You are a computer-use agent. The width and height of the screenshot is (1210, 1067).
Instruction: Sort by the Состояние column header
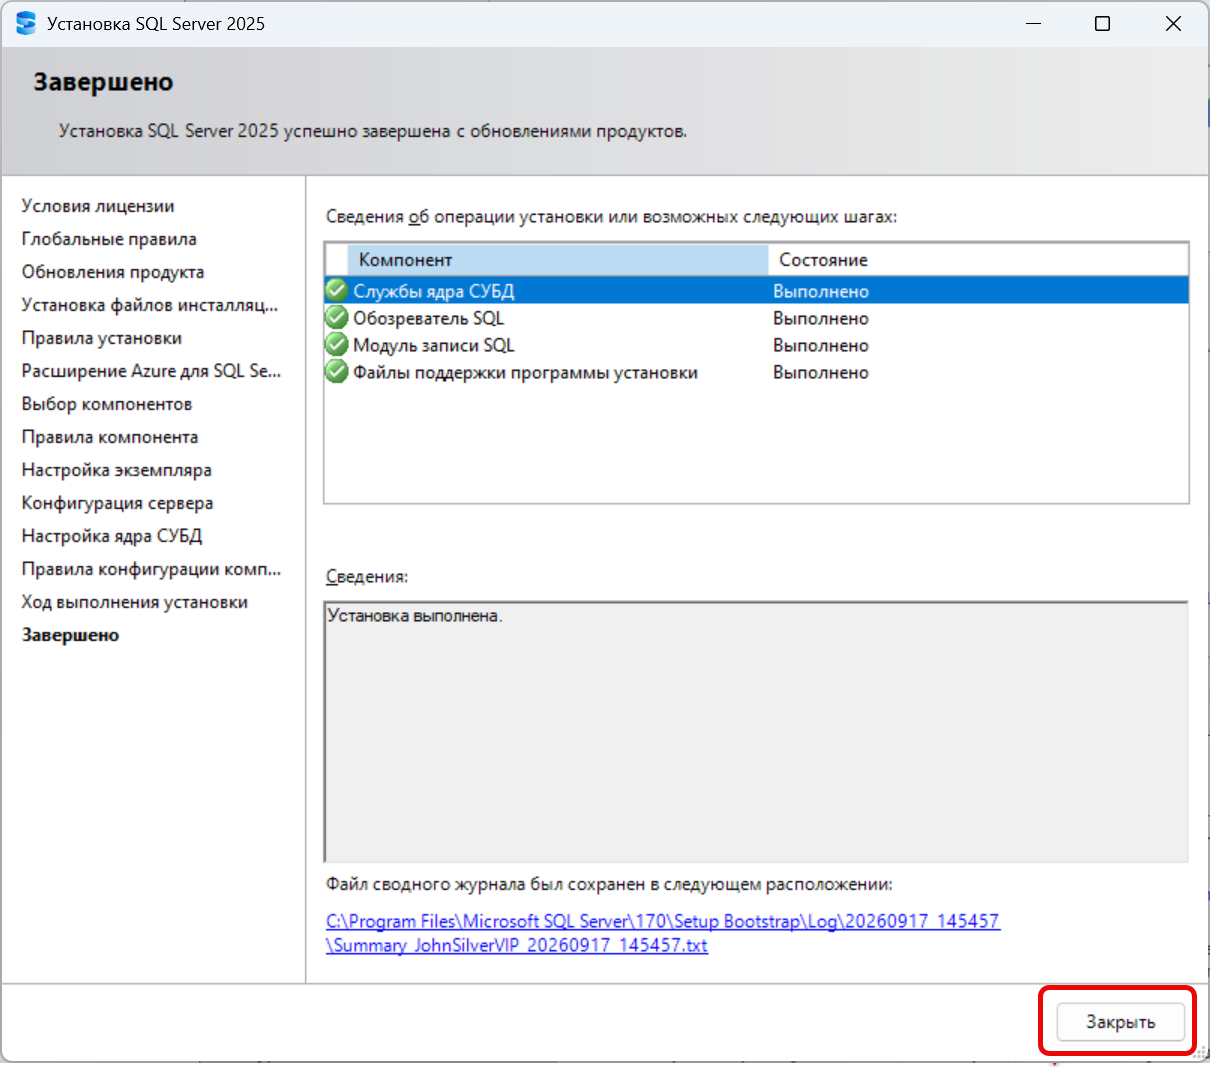point(978,260)
